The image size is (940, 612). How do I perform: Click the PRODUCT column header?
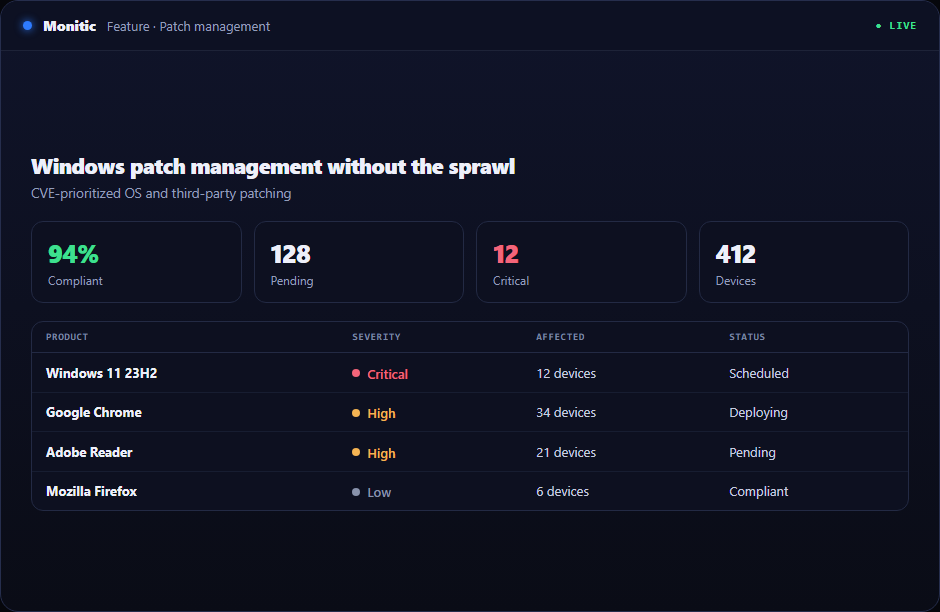pos(67,337)
